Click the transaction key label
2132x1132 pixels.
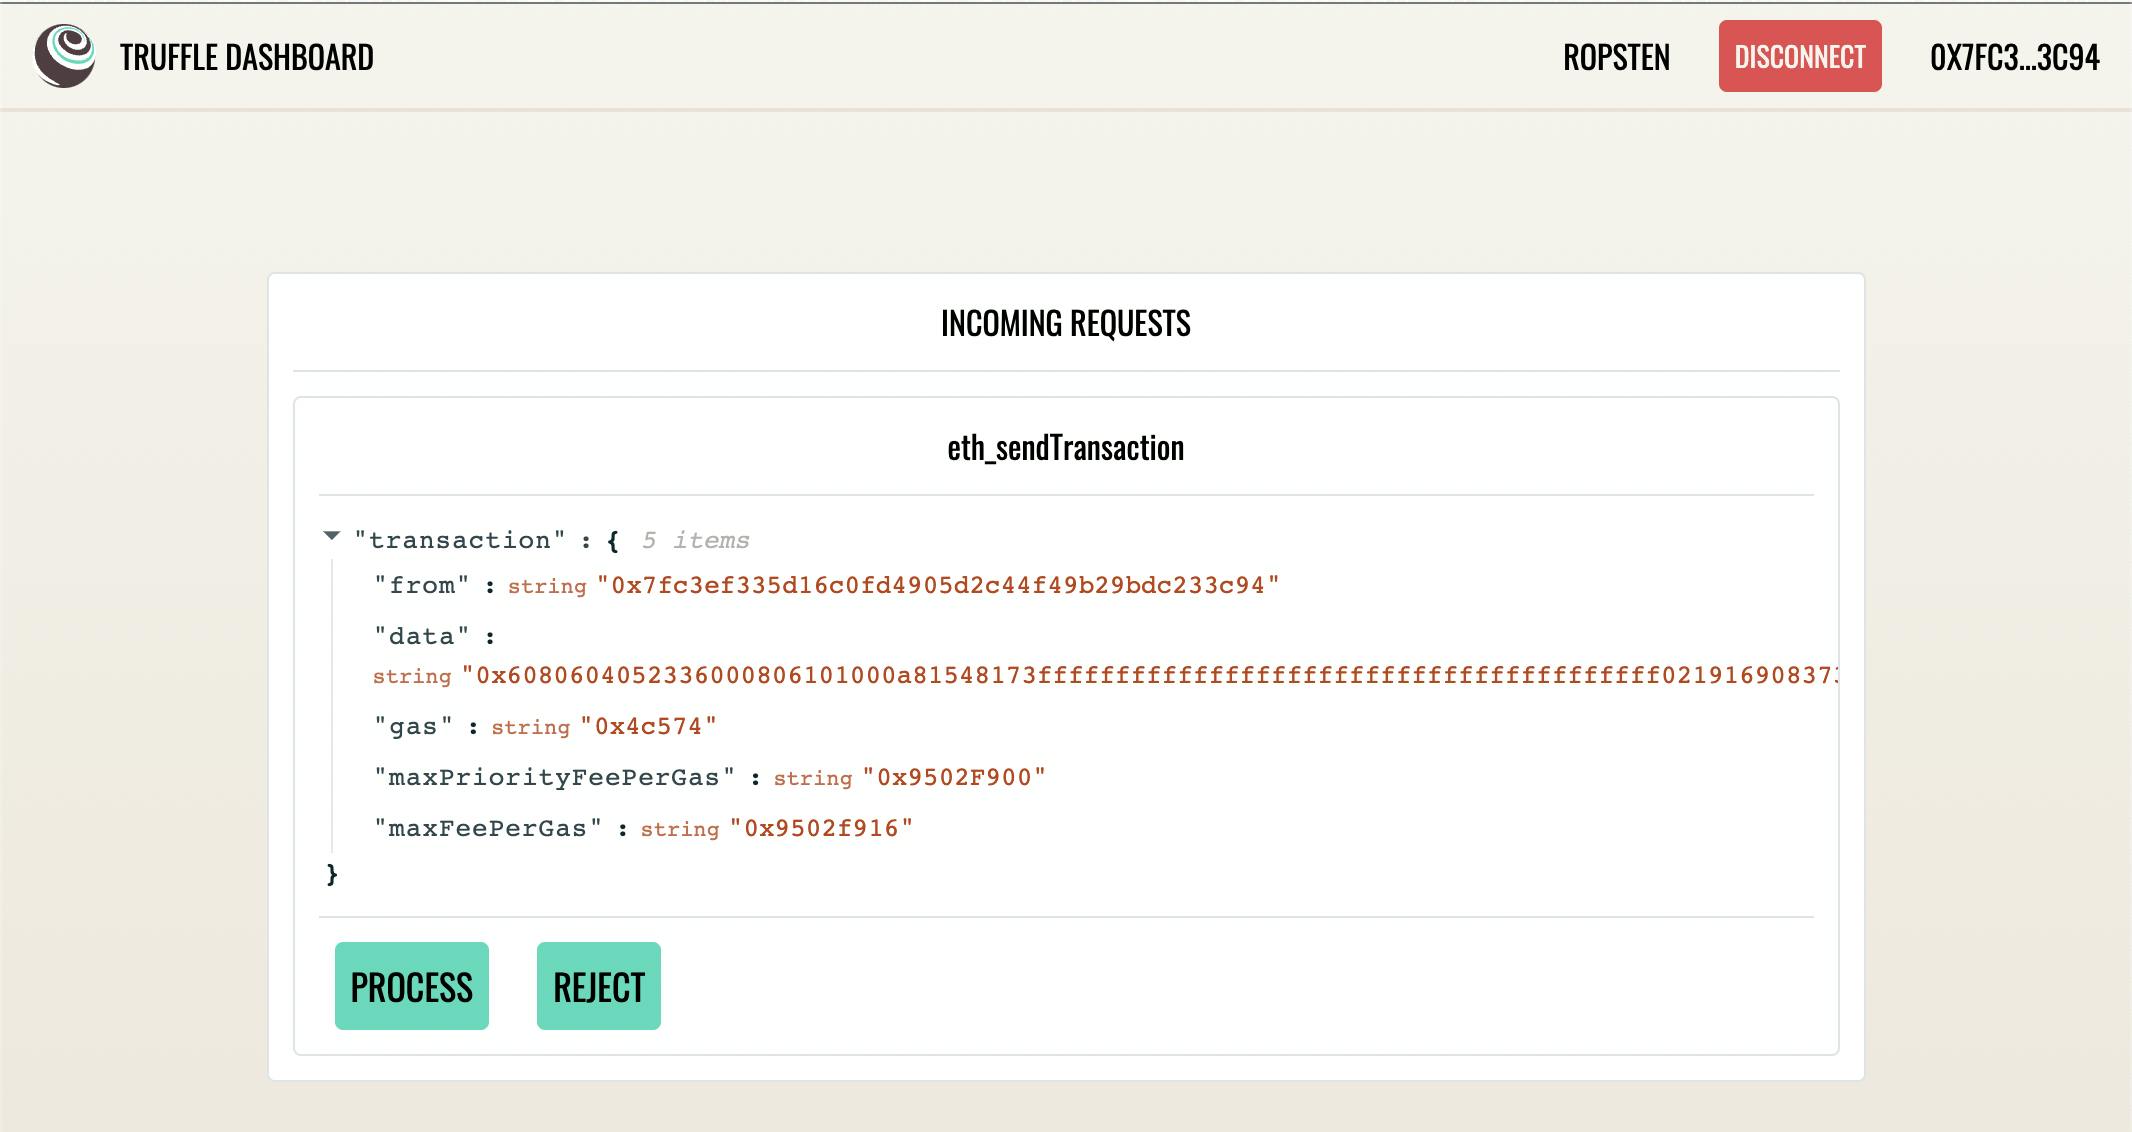click(x=463, y=539)
